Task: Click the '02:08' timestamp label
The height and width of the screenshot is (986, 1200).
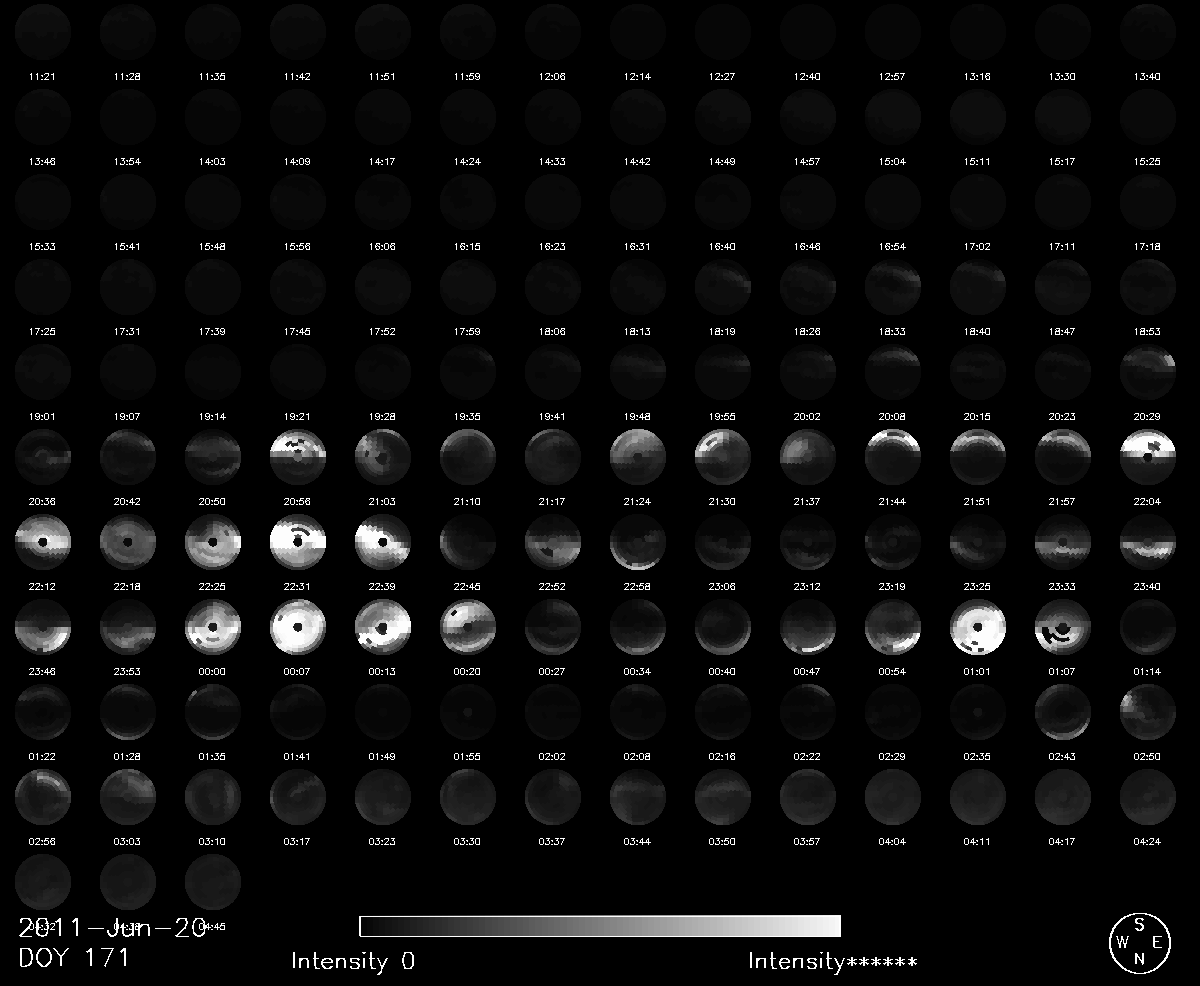Action: pos(637,757)
